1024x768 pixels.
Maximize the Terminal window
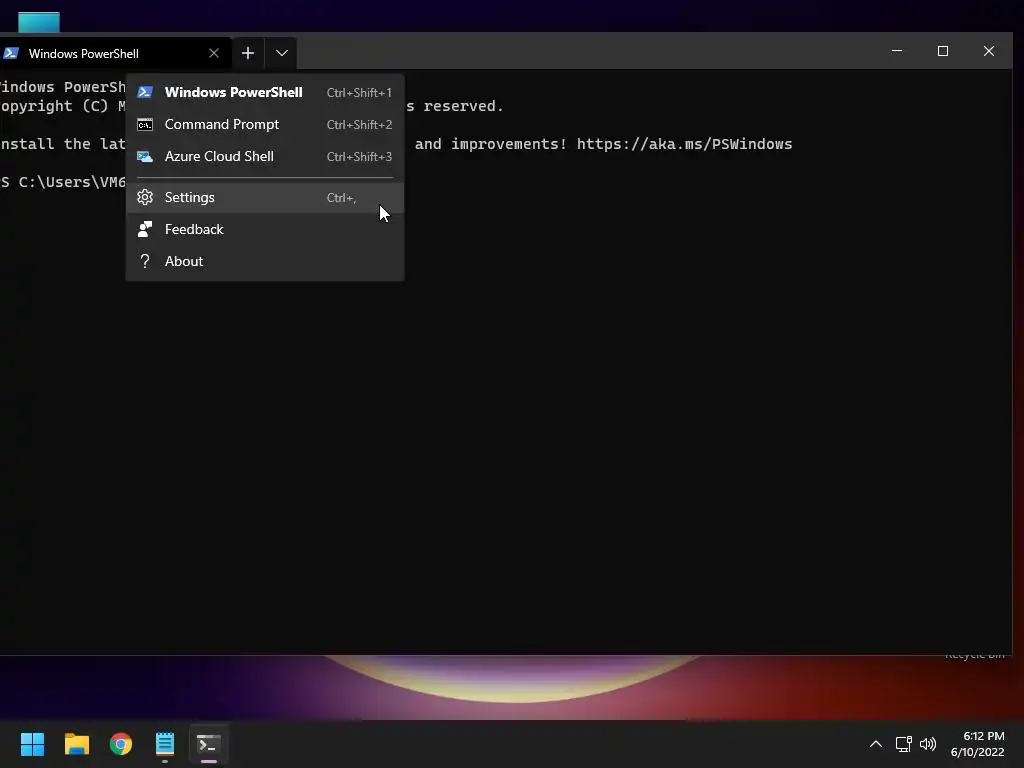pos(943,51)
